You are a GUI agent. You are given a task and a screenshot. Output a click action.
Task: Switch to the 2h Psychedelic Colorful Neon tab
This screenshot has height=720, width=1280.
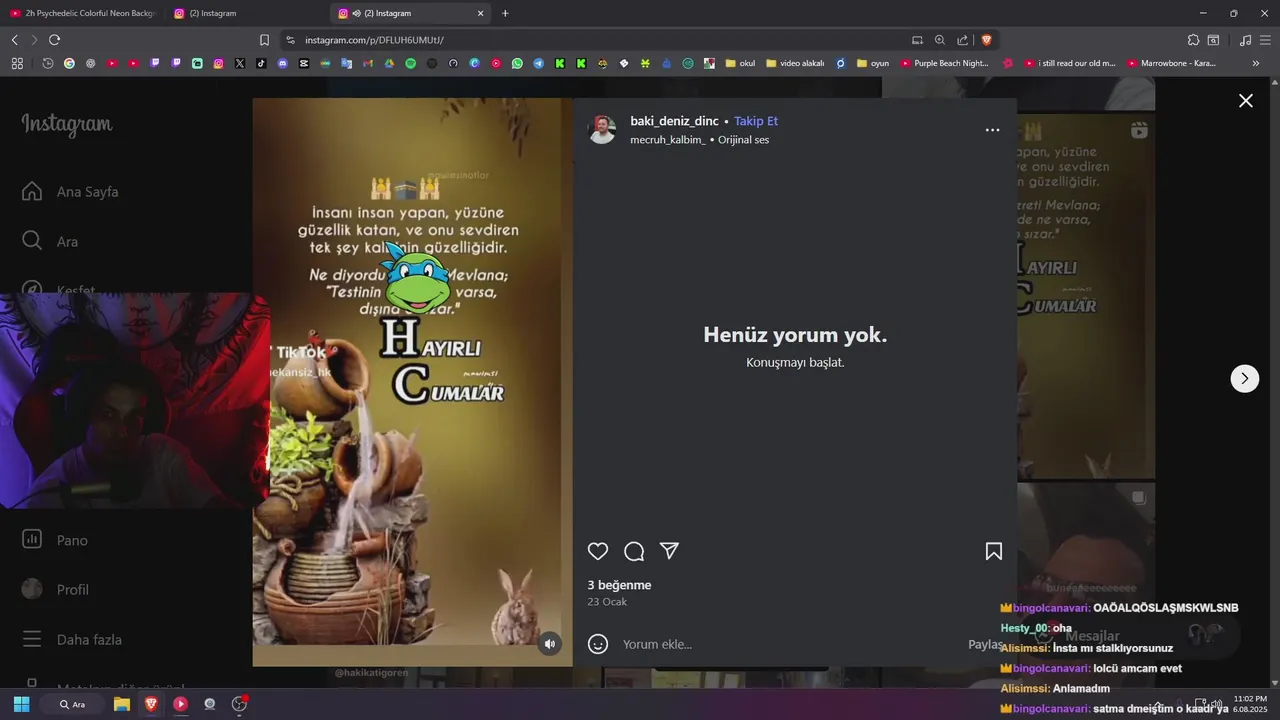[82, 13]
